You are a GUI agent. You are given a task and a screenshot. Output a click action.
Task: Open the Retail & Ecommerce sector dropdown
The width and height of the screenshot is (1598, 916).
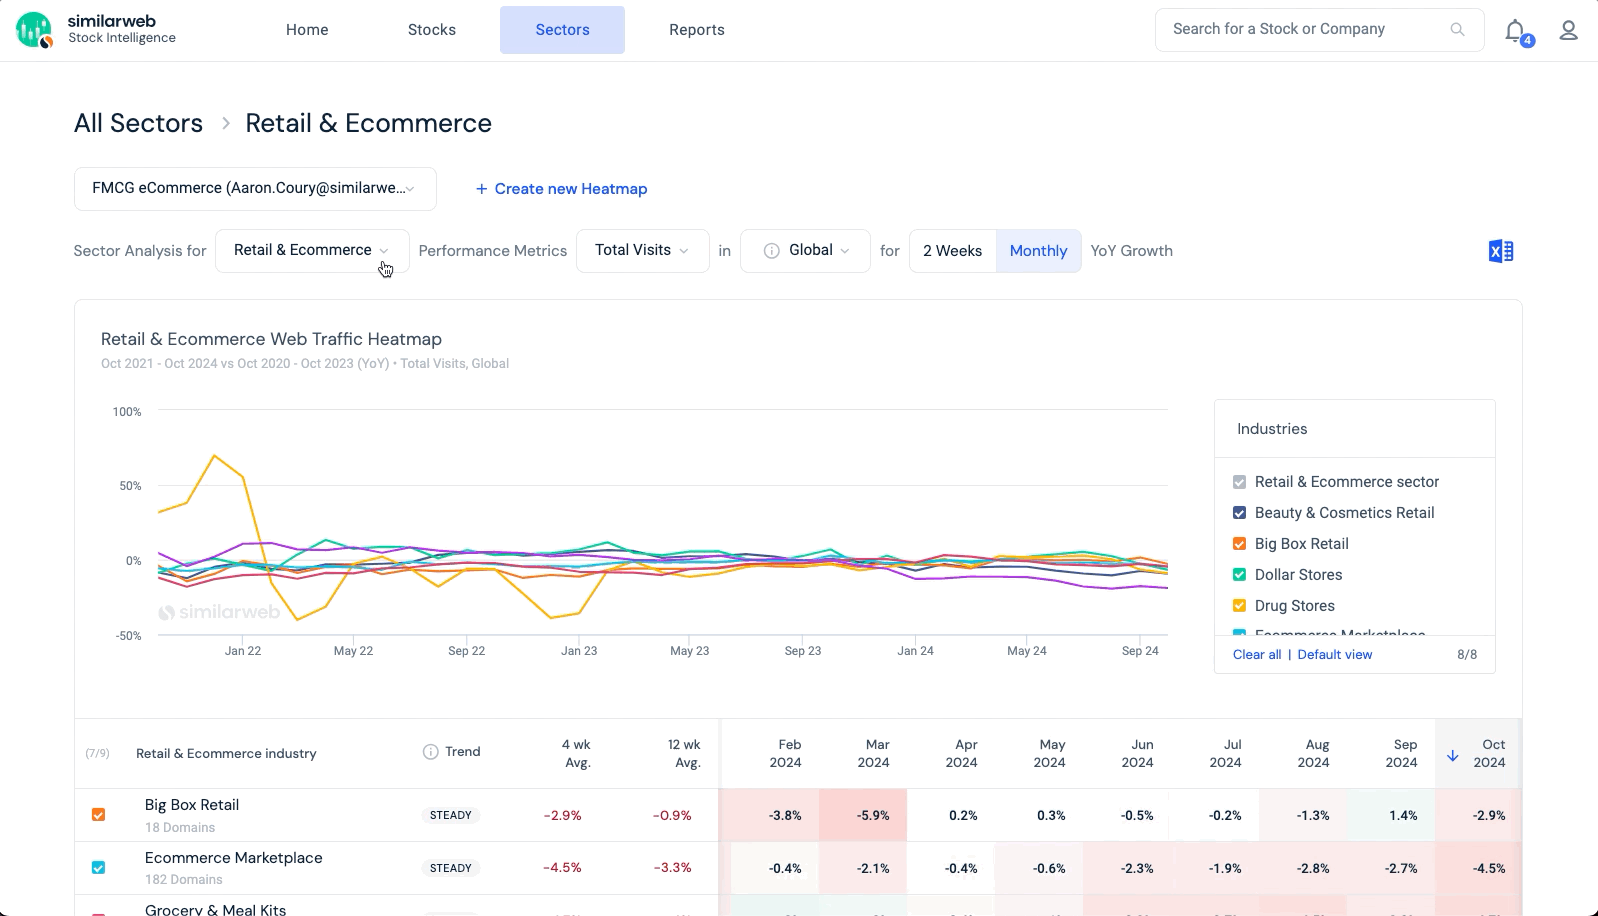[312, 251]
